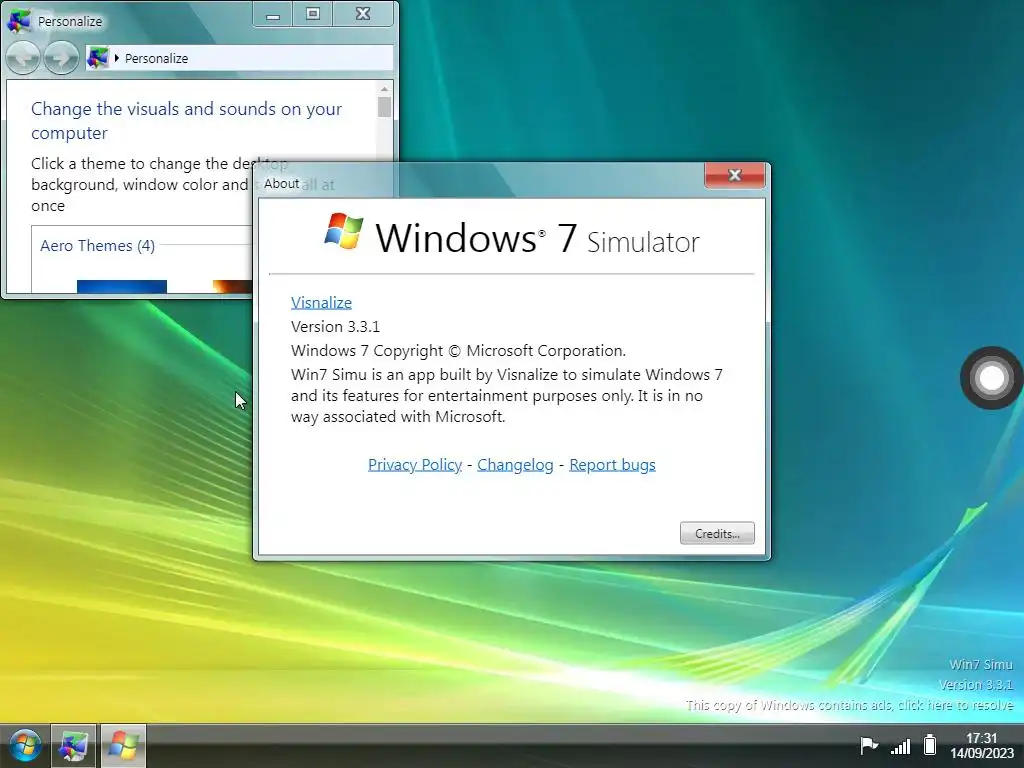The image size is (1024, 768).
Task: Maximize the Personalize window
Action: click(313, 14)
